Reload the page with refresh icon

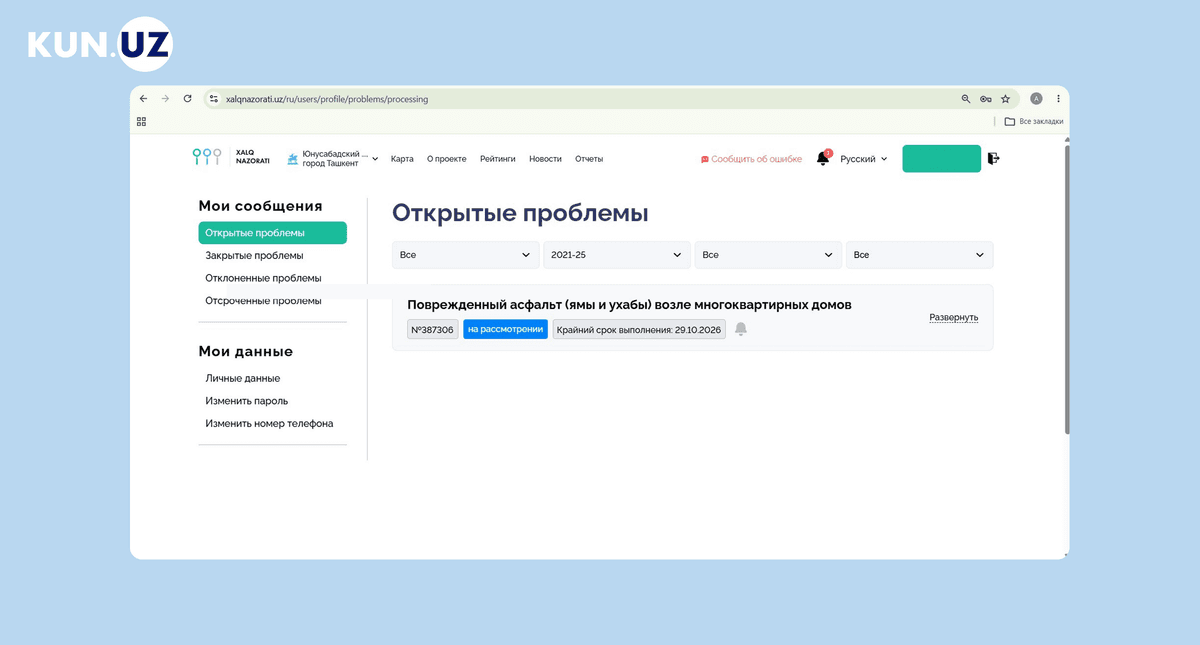[x=187, y=99]
